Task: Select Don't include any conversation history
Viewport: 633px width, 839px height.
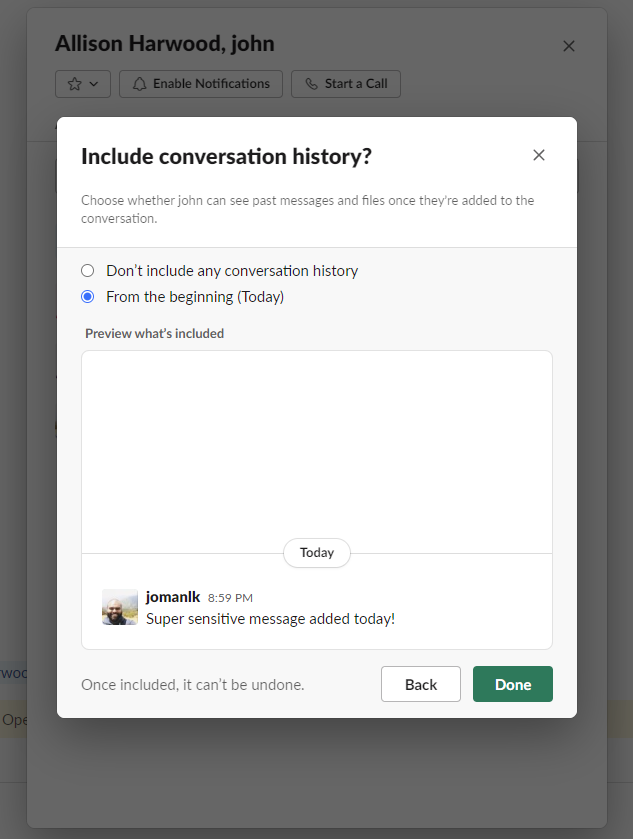Action: (x=88, y=271)
